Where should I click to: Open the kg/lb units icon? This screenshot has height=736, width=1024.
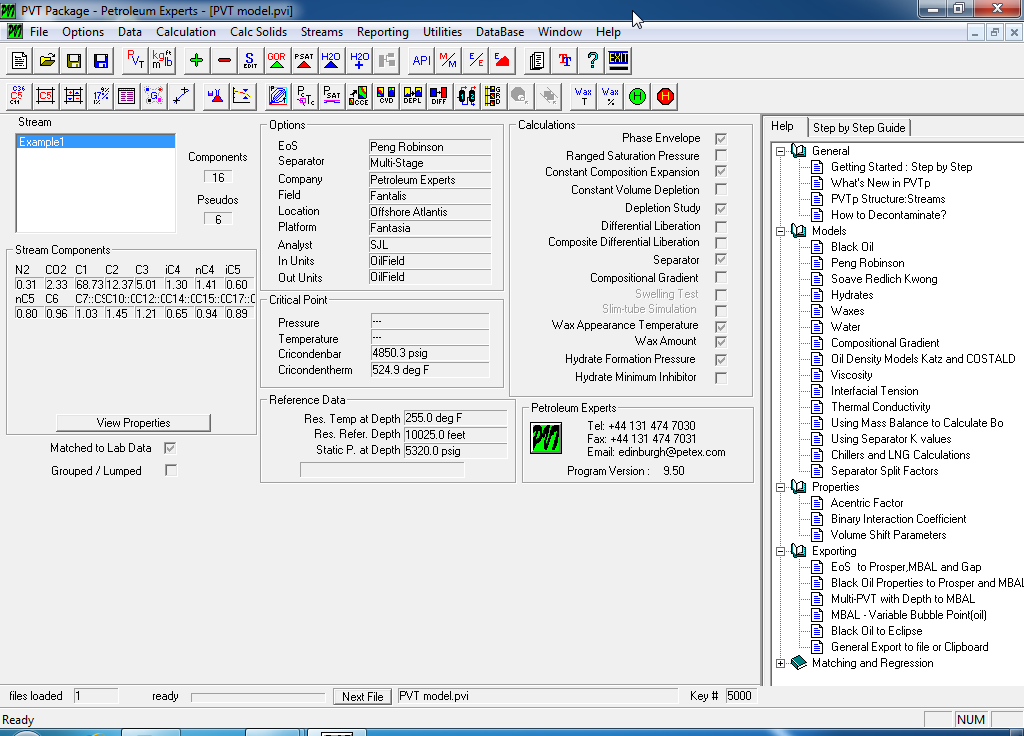[x=162, y=61]
